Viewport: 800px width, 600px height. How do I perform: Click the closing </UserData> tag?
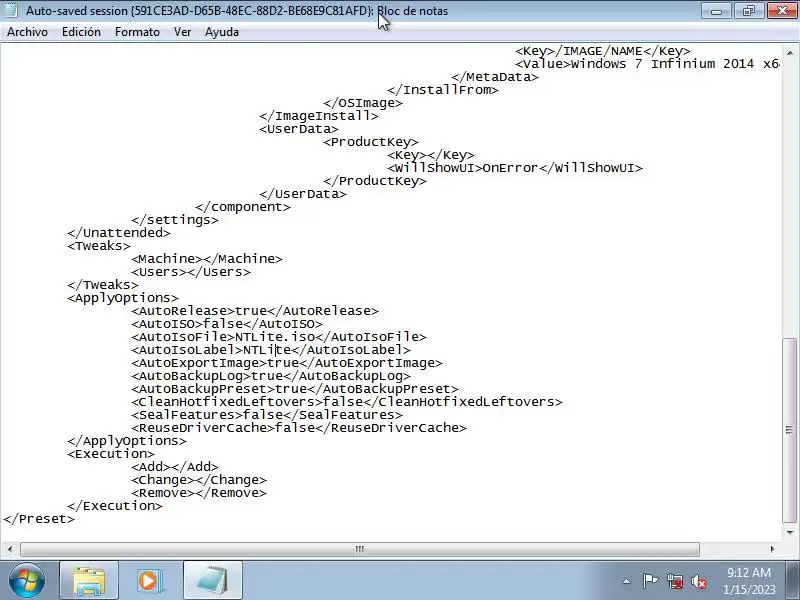[x=303, y=194]
